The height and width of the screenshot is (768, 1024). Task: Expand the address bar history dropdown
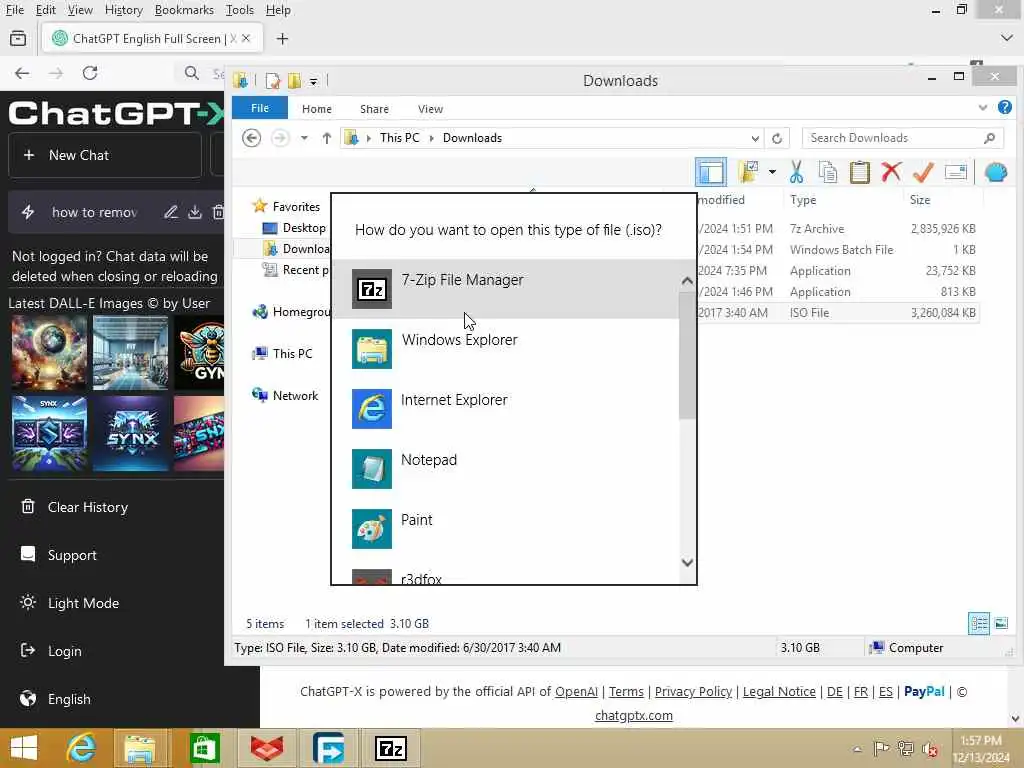tap(755, 138)
